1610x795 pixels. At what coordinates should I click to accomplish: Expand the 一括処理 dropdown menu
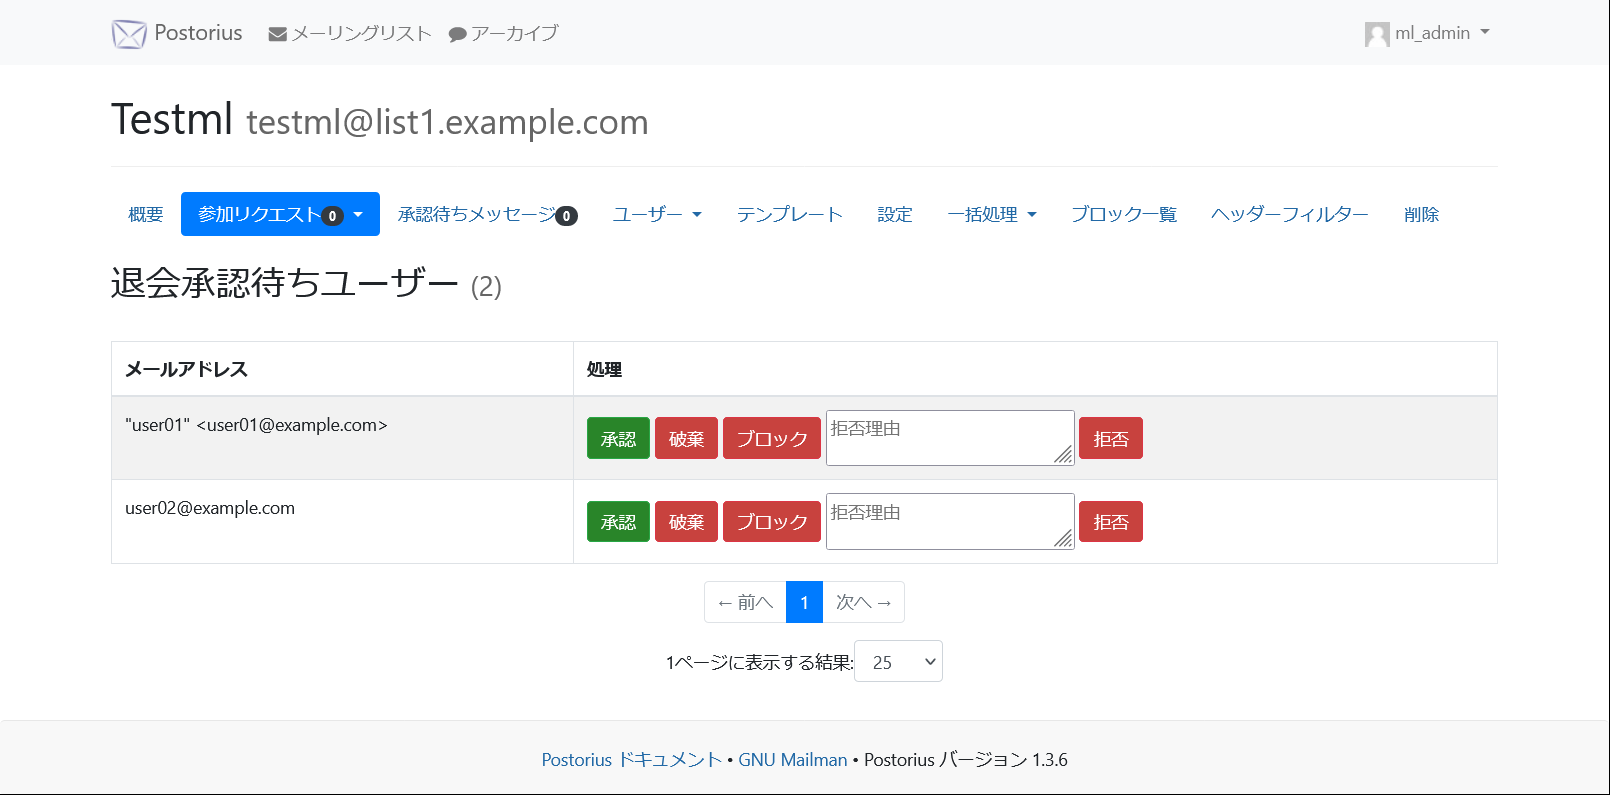click(x=992, y=214)
